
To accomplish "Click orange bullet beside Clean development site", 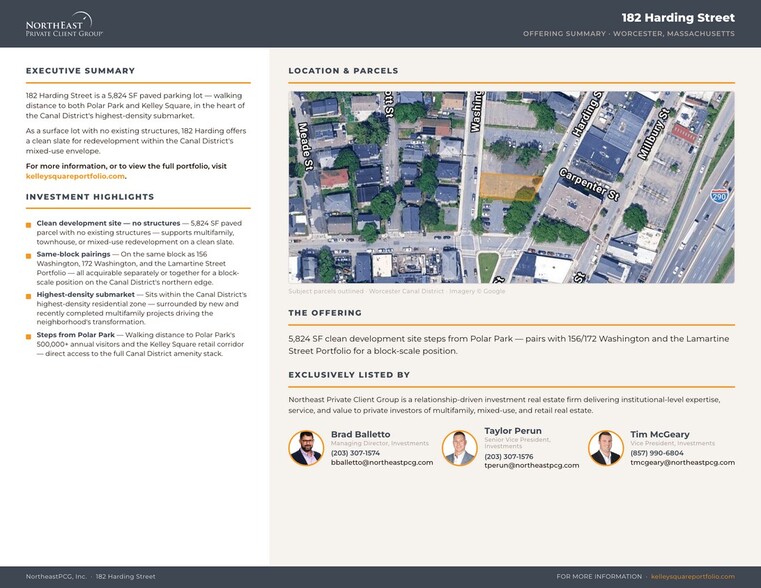I will [x=29, y=225].
